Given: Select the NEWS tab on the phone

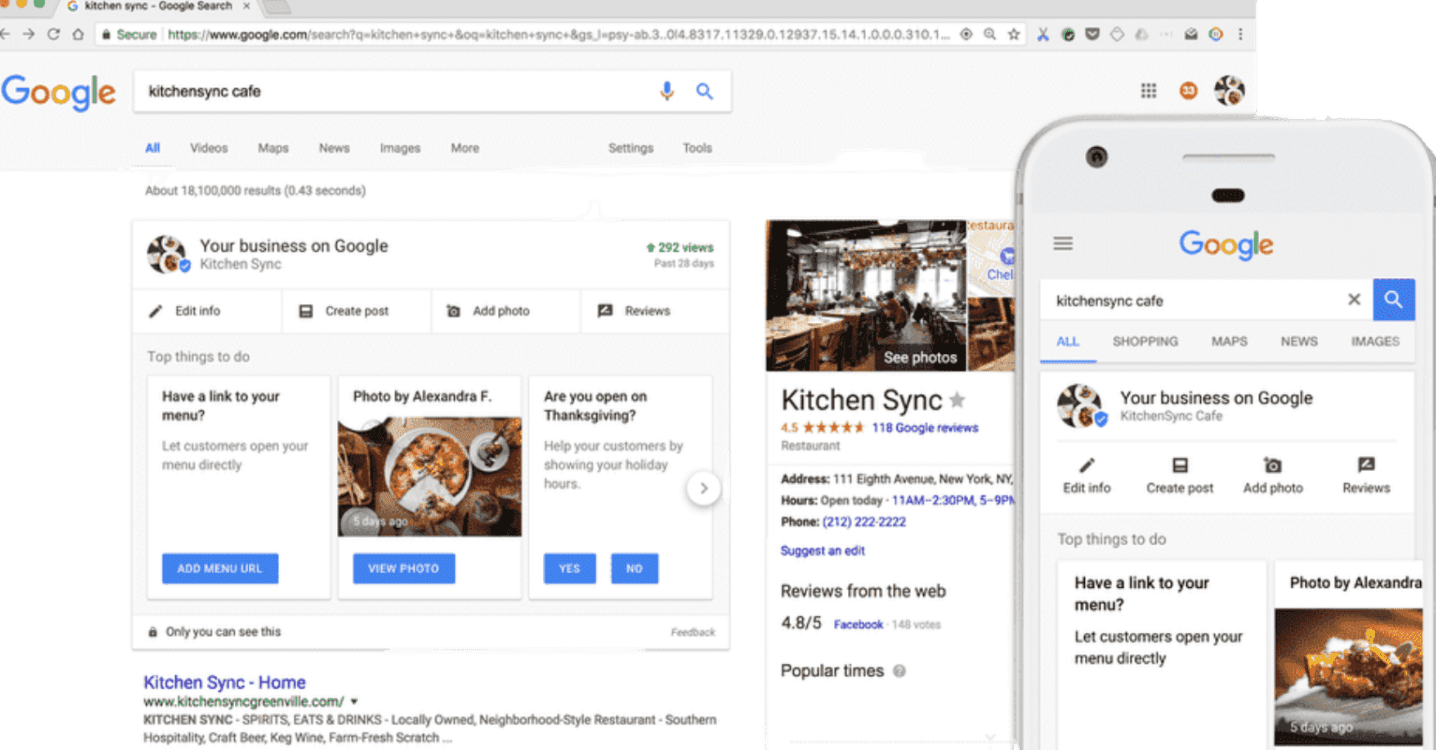Looking at the screenshot, I should (x=1299, y=341).
